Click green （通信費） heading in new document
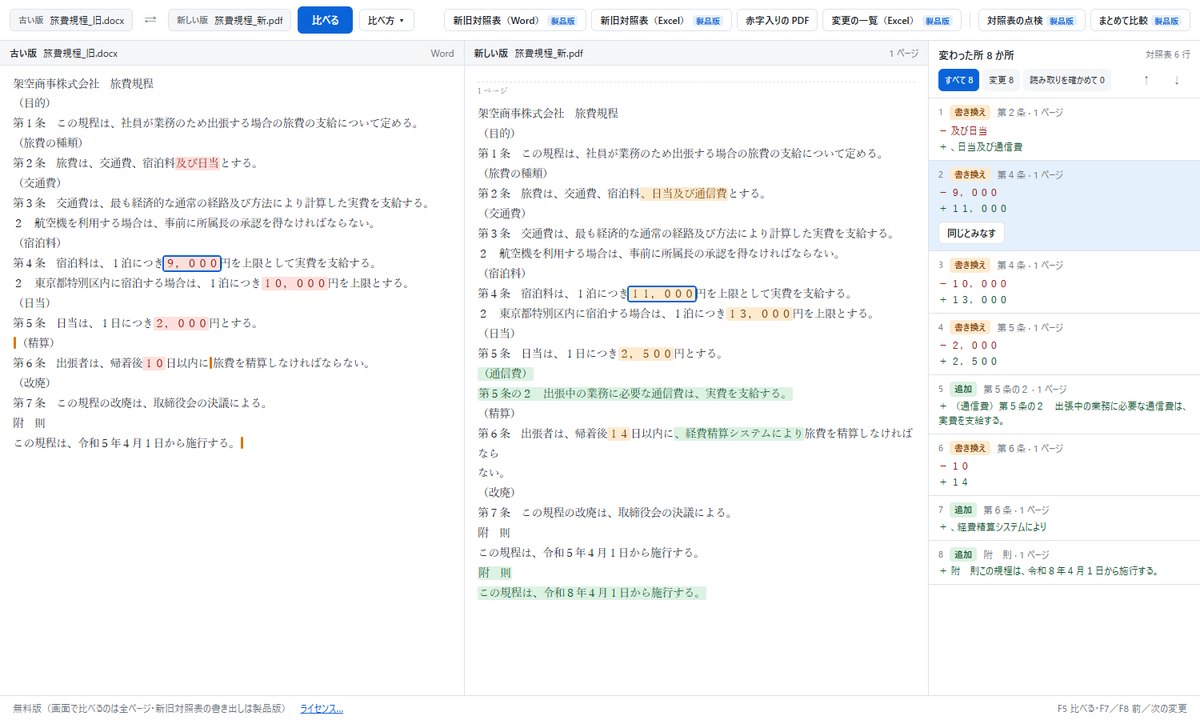The image size is (1200, 720). [x=505, y=373]
